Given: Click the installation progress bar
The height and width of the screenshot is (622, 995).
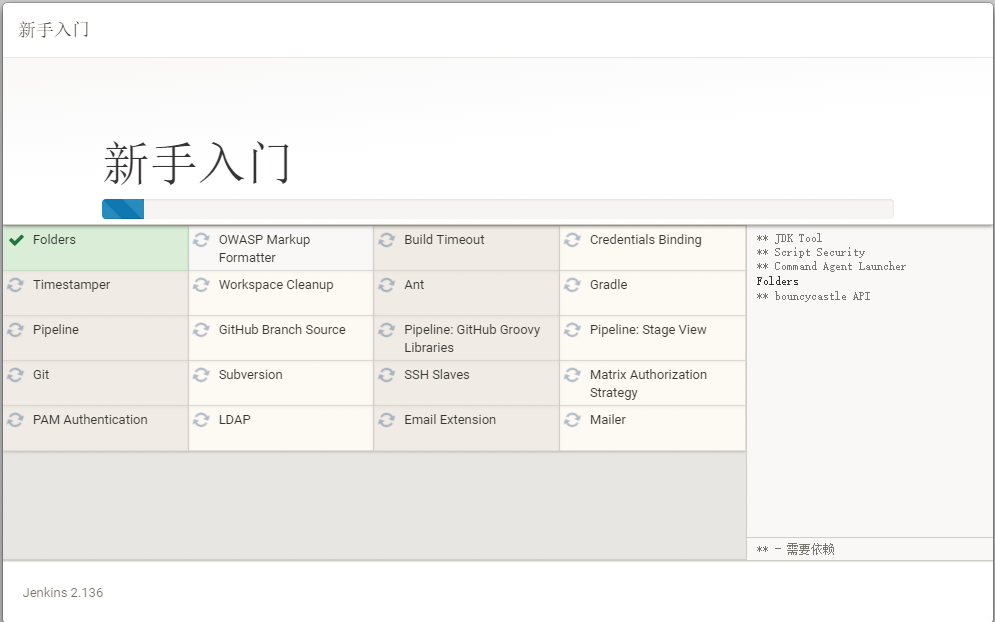Looking at the screenshot, I should [x=497, y=209].
